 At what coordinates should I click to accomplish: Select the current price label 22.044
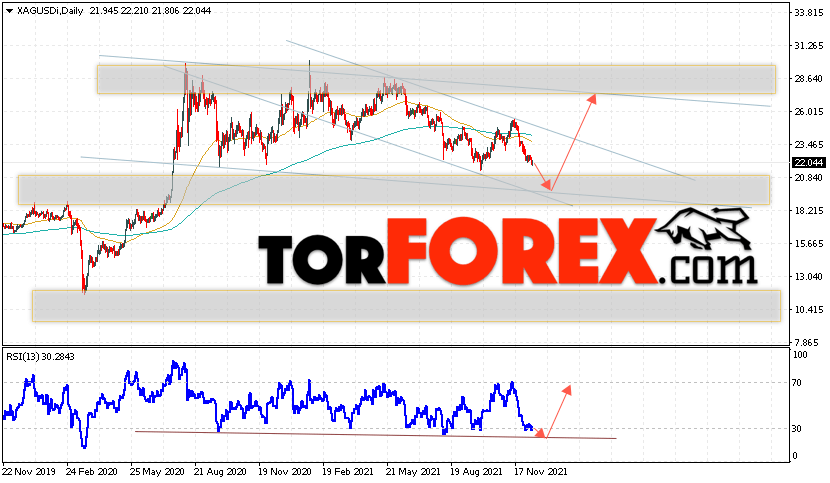[x=808, y=163]
